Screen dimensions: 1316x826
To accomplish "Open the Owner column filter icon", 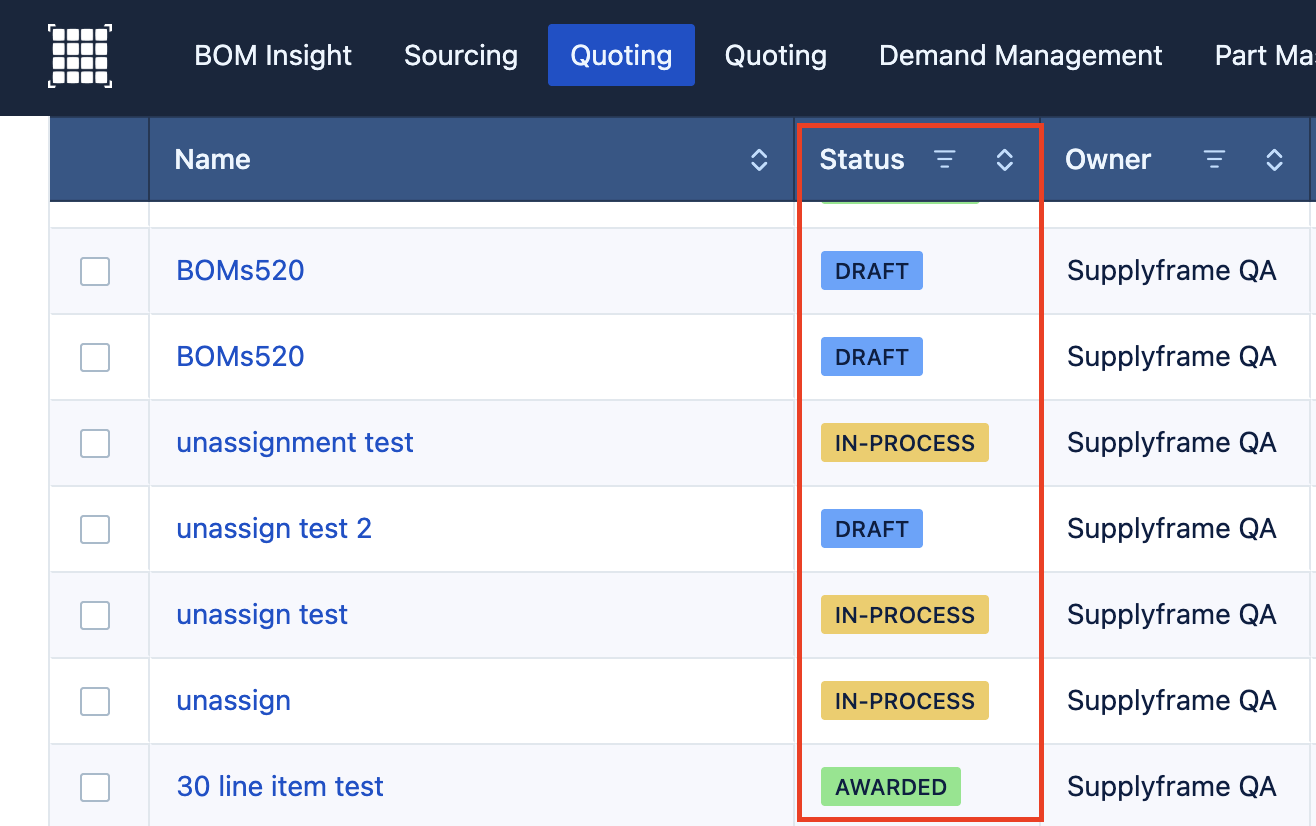I will (1214, 160).
